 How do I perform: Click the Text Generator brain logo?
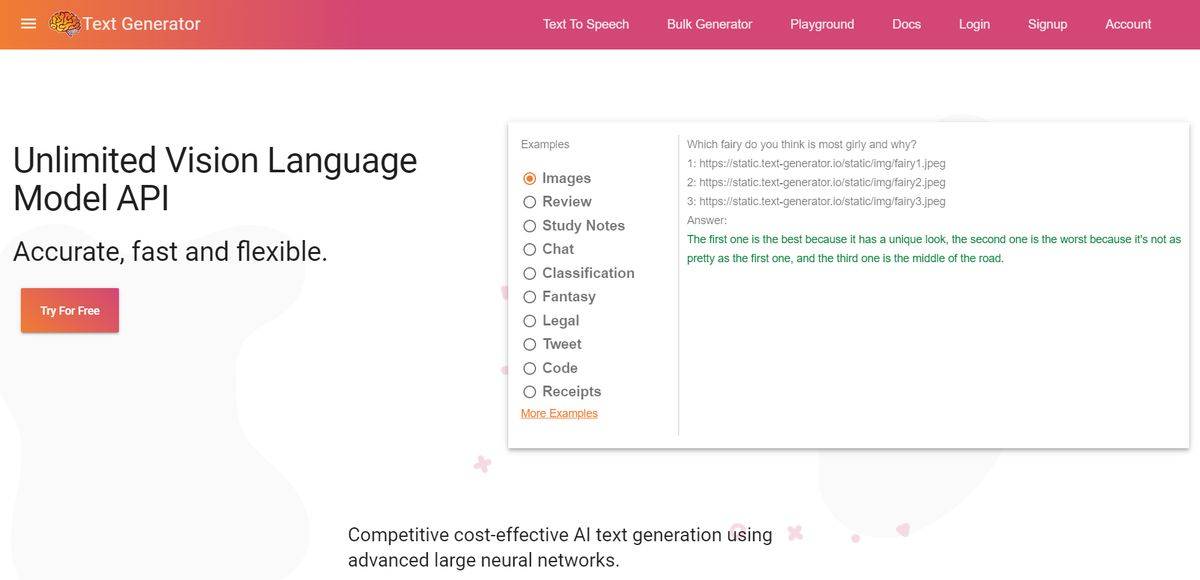66,22
